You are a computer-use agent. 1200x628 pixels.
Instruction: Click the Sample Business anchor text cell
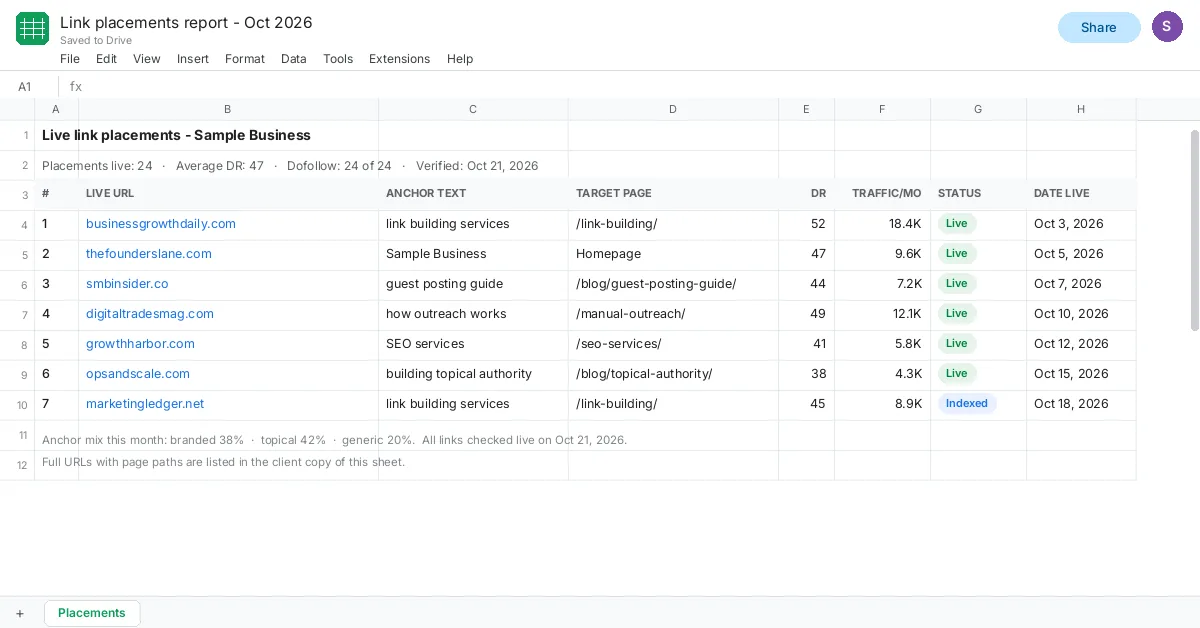[473, 254]
